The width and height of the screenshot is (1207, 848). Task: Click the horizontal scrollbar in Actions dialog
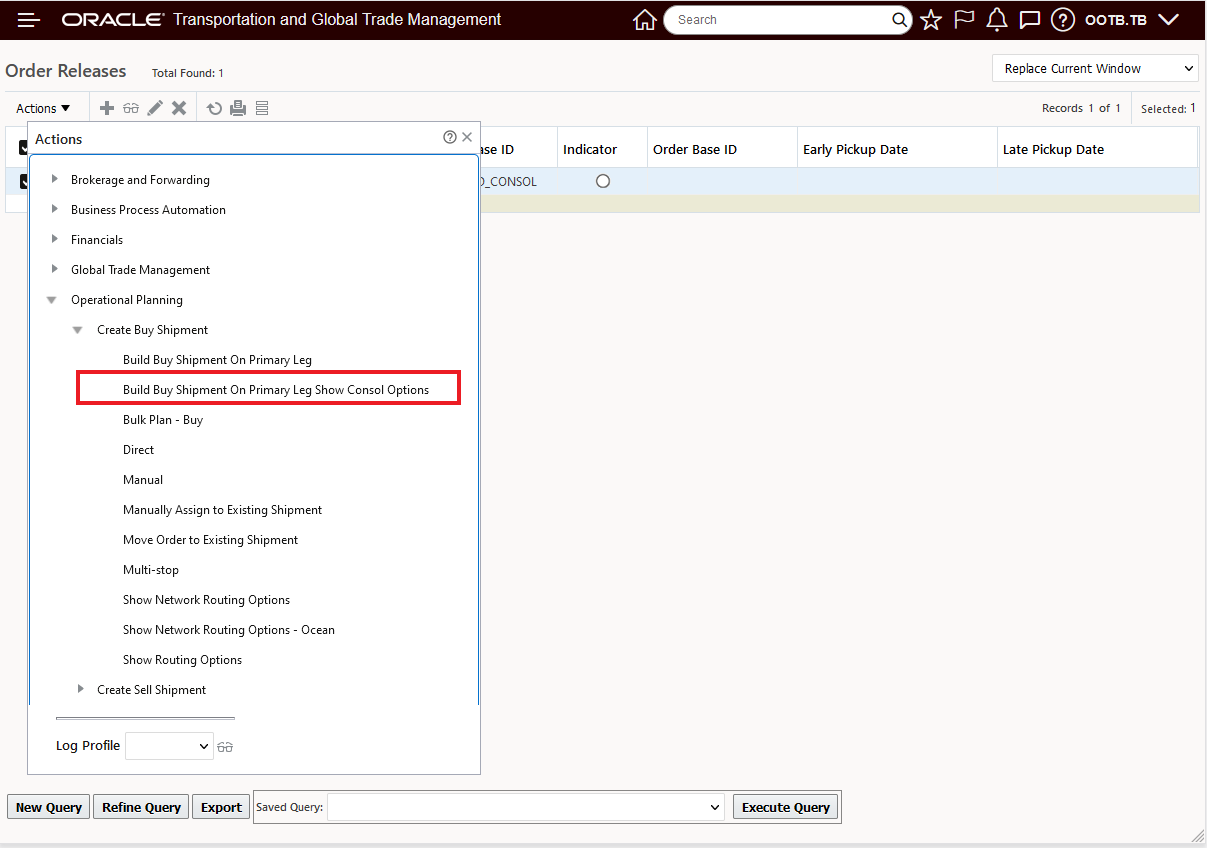click(x=145, y=718)
